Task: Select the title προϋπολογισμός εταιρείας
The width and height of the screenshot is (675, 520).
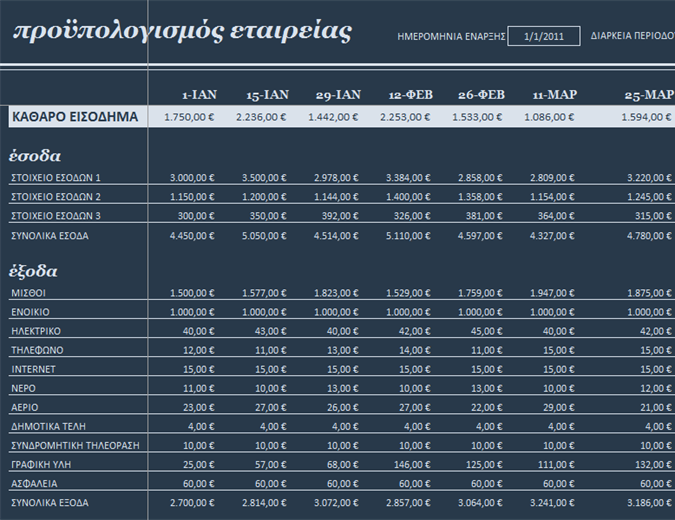Action: coord(183,31)
